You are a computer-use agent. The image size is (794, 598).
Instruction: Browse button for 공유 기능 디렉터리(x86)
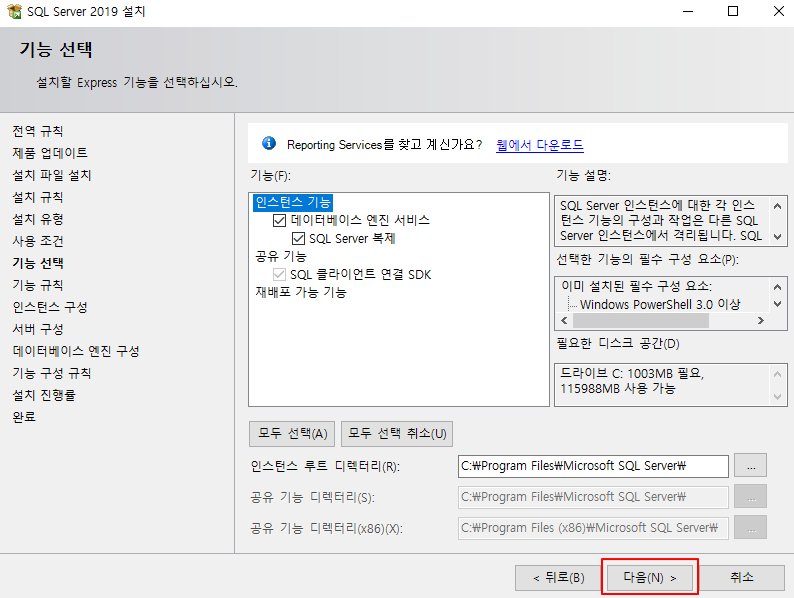pyautogui.click(x=750, y=528)
